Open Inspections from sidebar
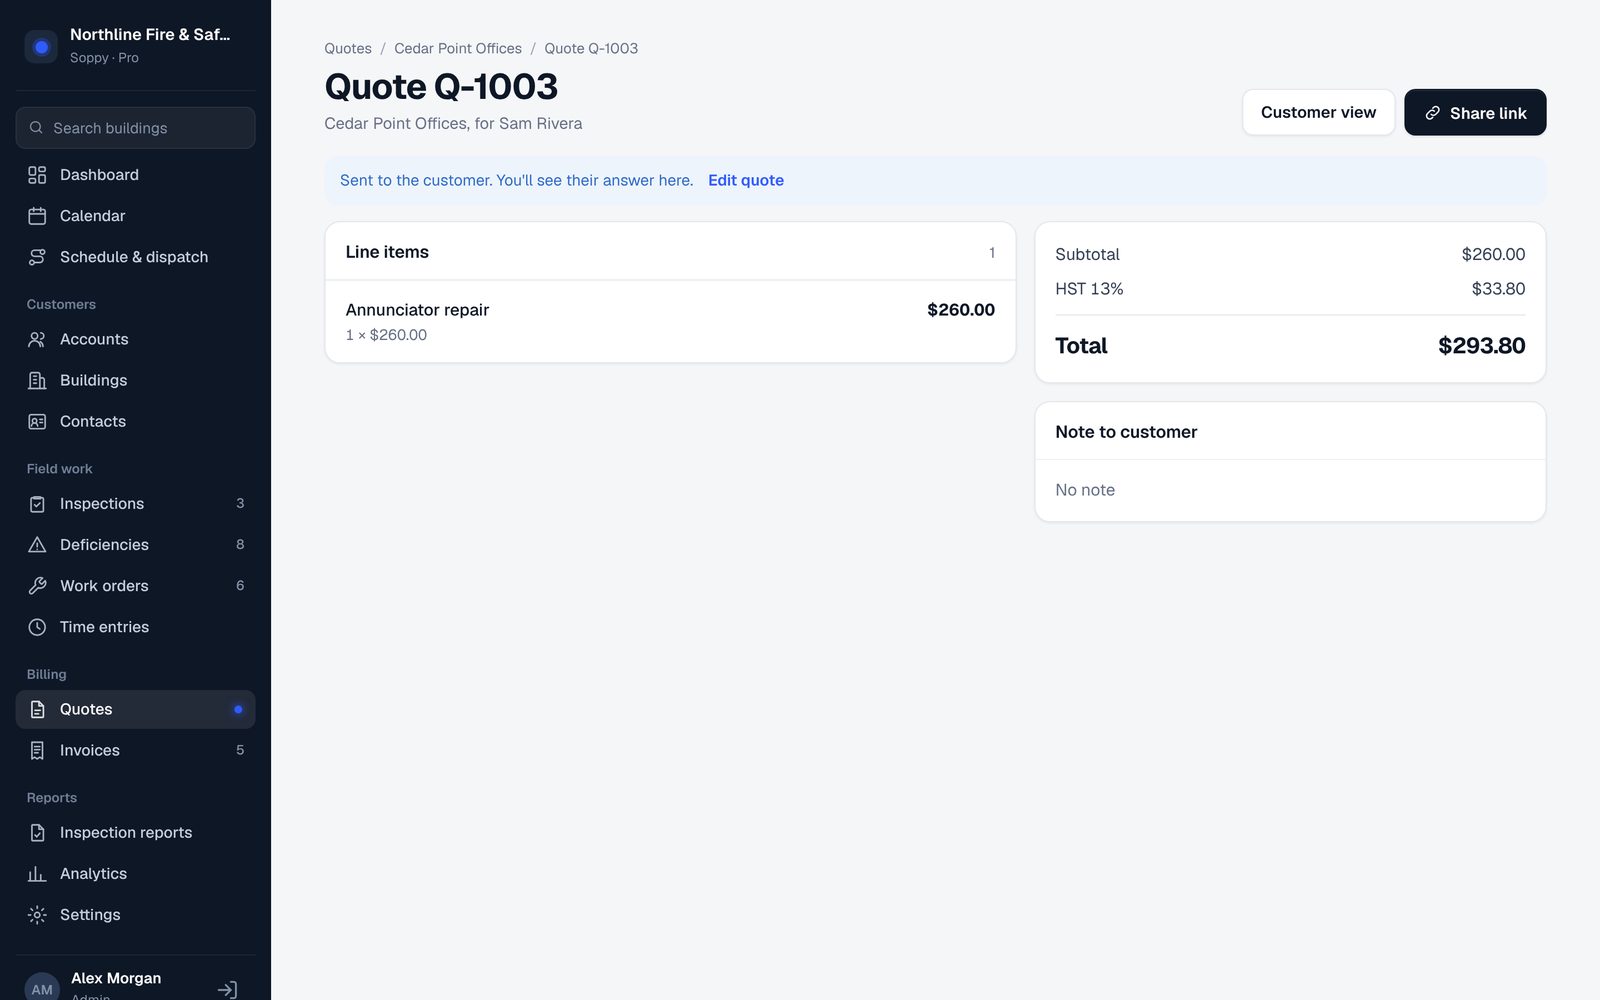The height and width of the screenshot is (1000, 1600). (x=135, y=504)
